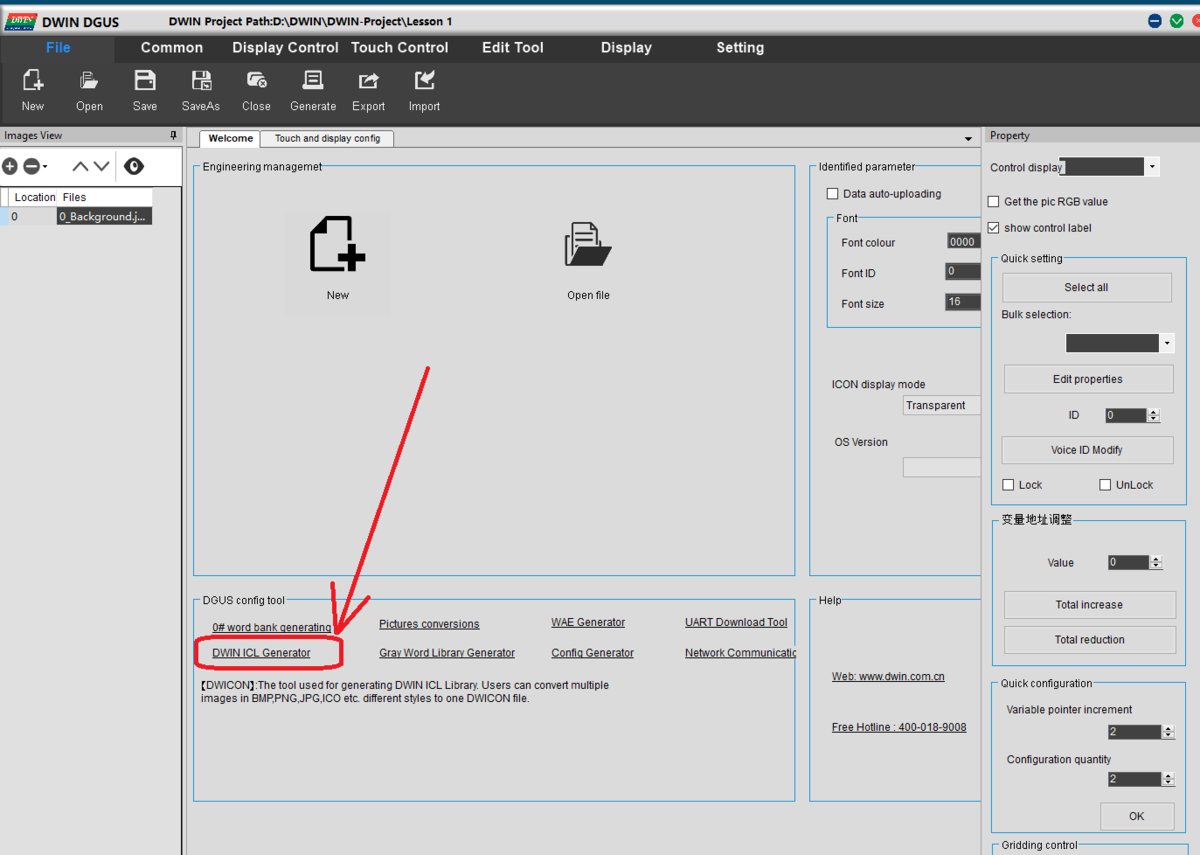
Task: Open the Display Control menu
Action: (285, 48)
